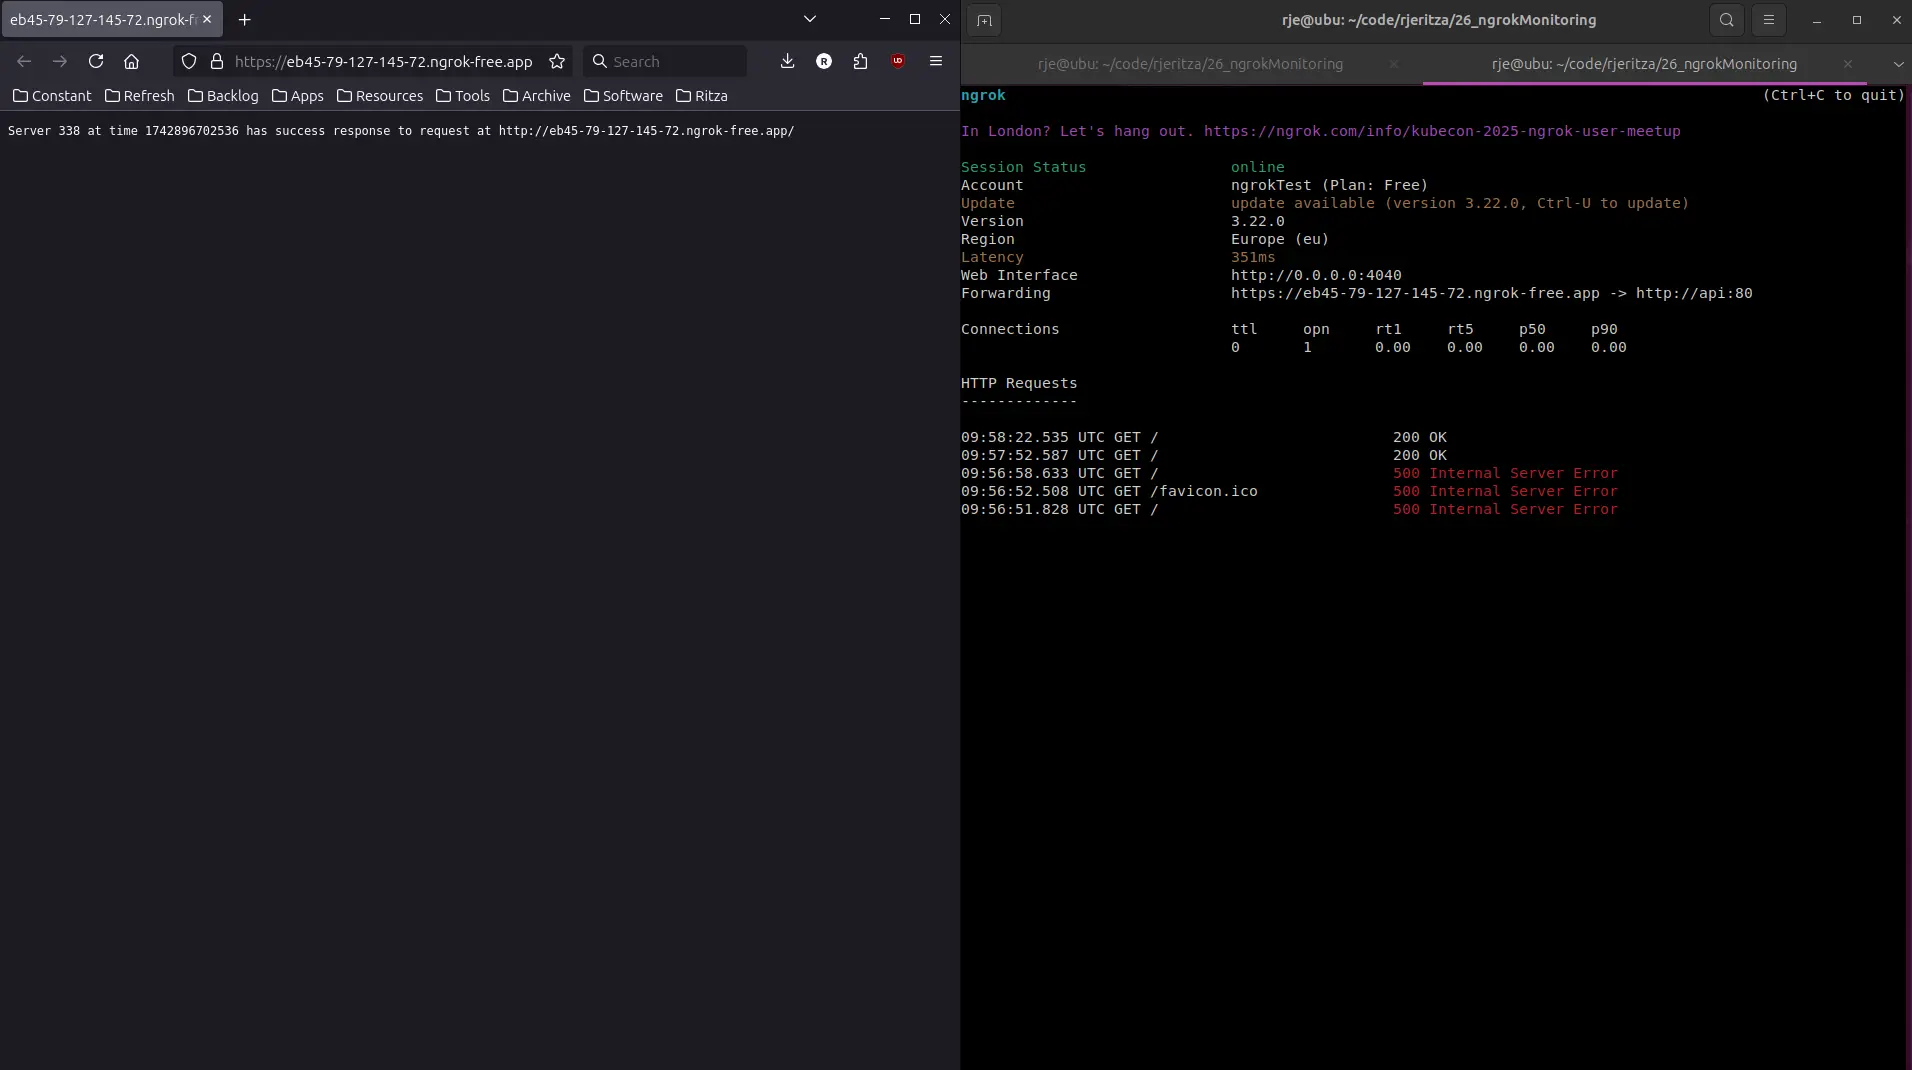The width and height of the screenshot is (1912, 1070).
Task: Open the Ritza bookmarks folder
Action: tap(702, 96)
